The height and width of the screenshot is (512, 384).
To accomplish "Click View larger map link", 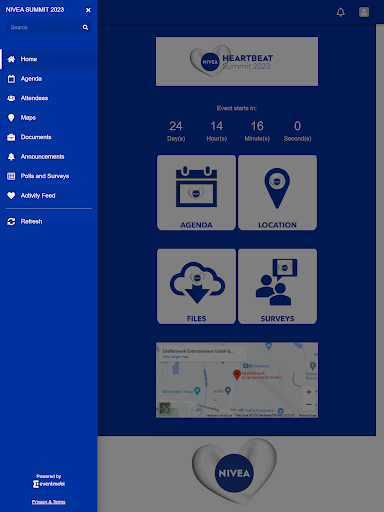I will coord(175,357).
